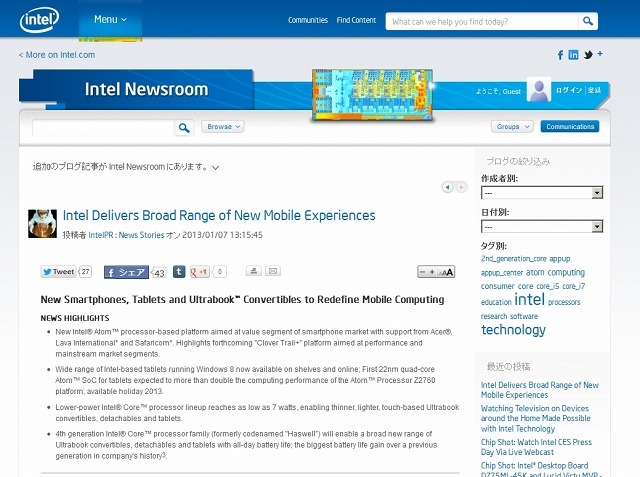This screenshot has height=477, width=640.
Task: Open the 日付別 date filter dropdown
Action: pyautogui.click(x=542, y=226)
